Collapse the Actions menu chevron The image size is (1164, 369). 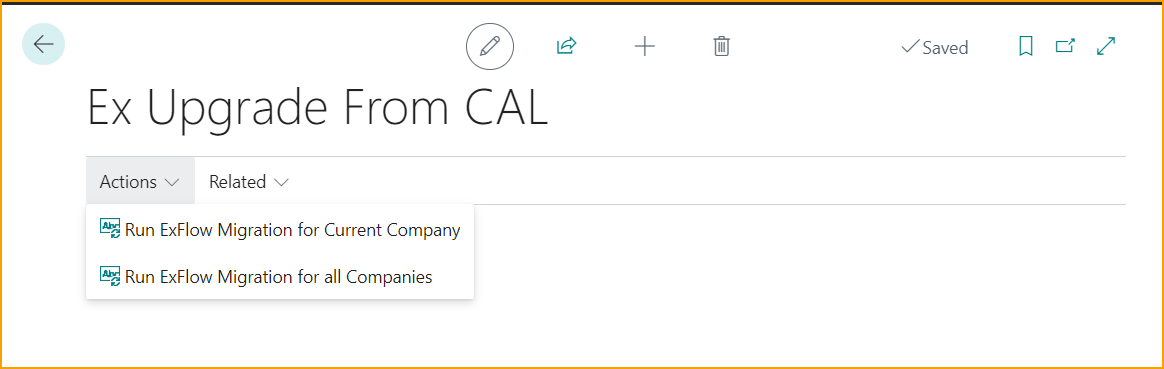tap(172, 182)
